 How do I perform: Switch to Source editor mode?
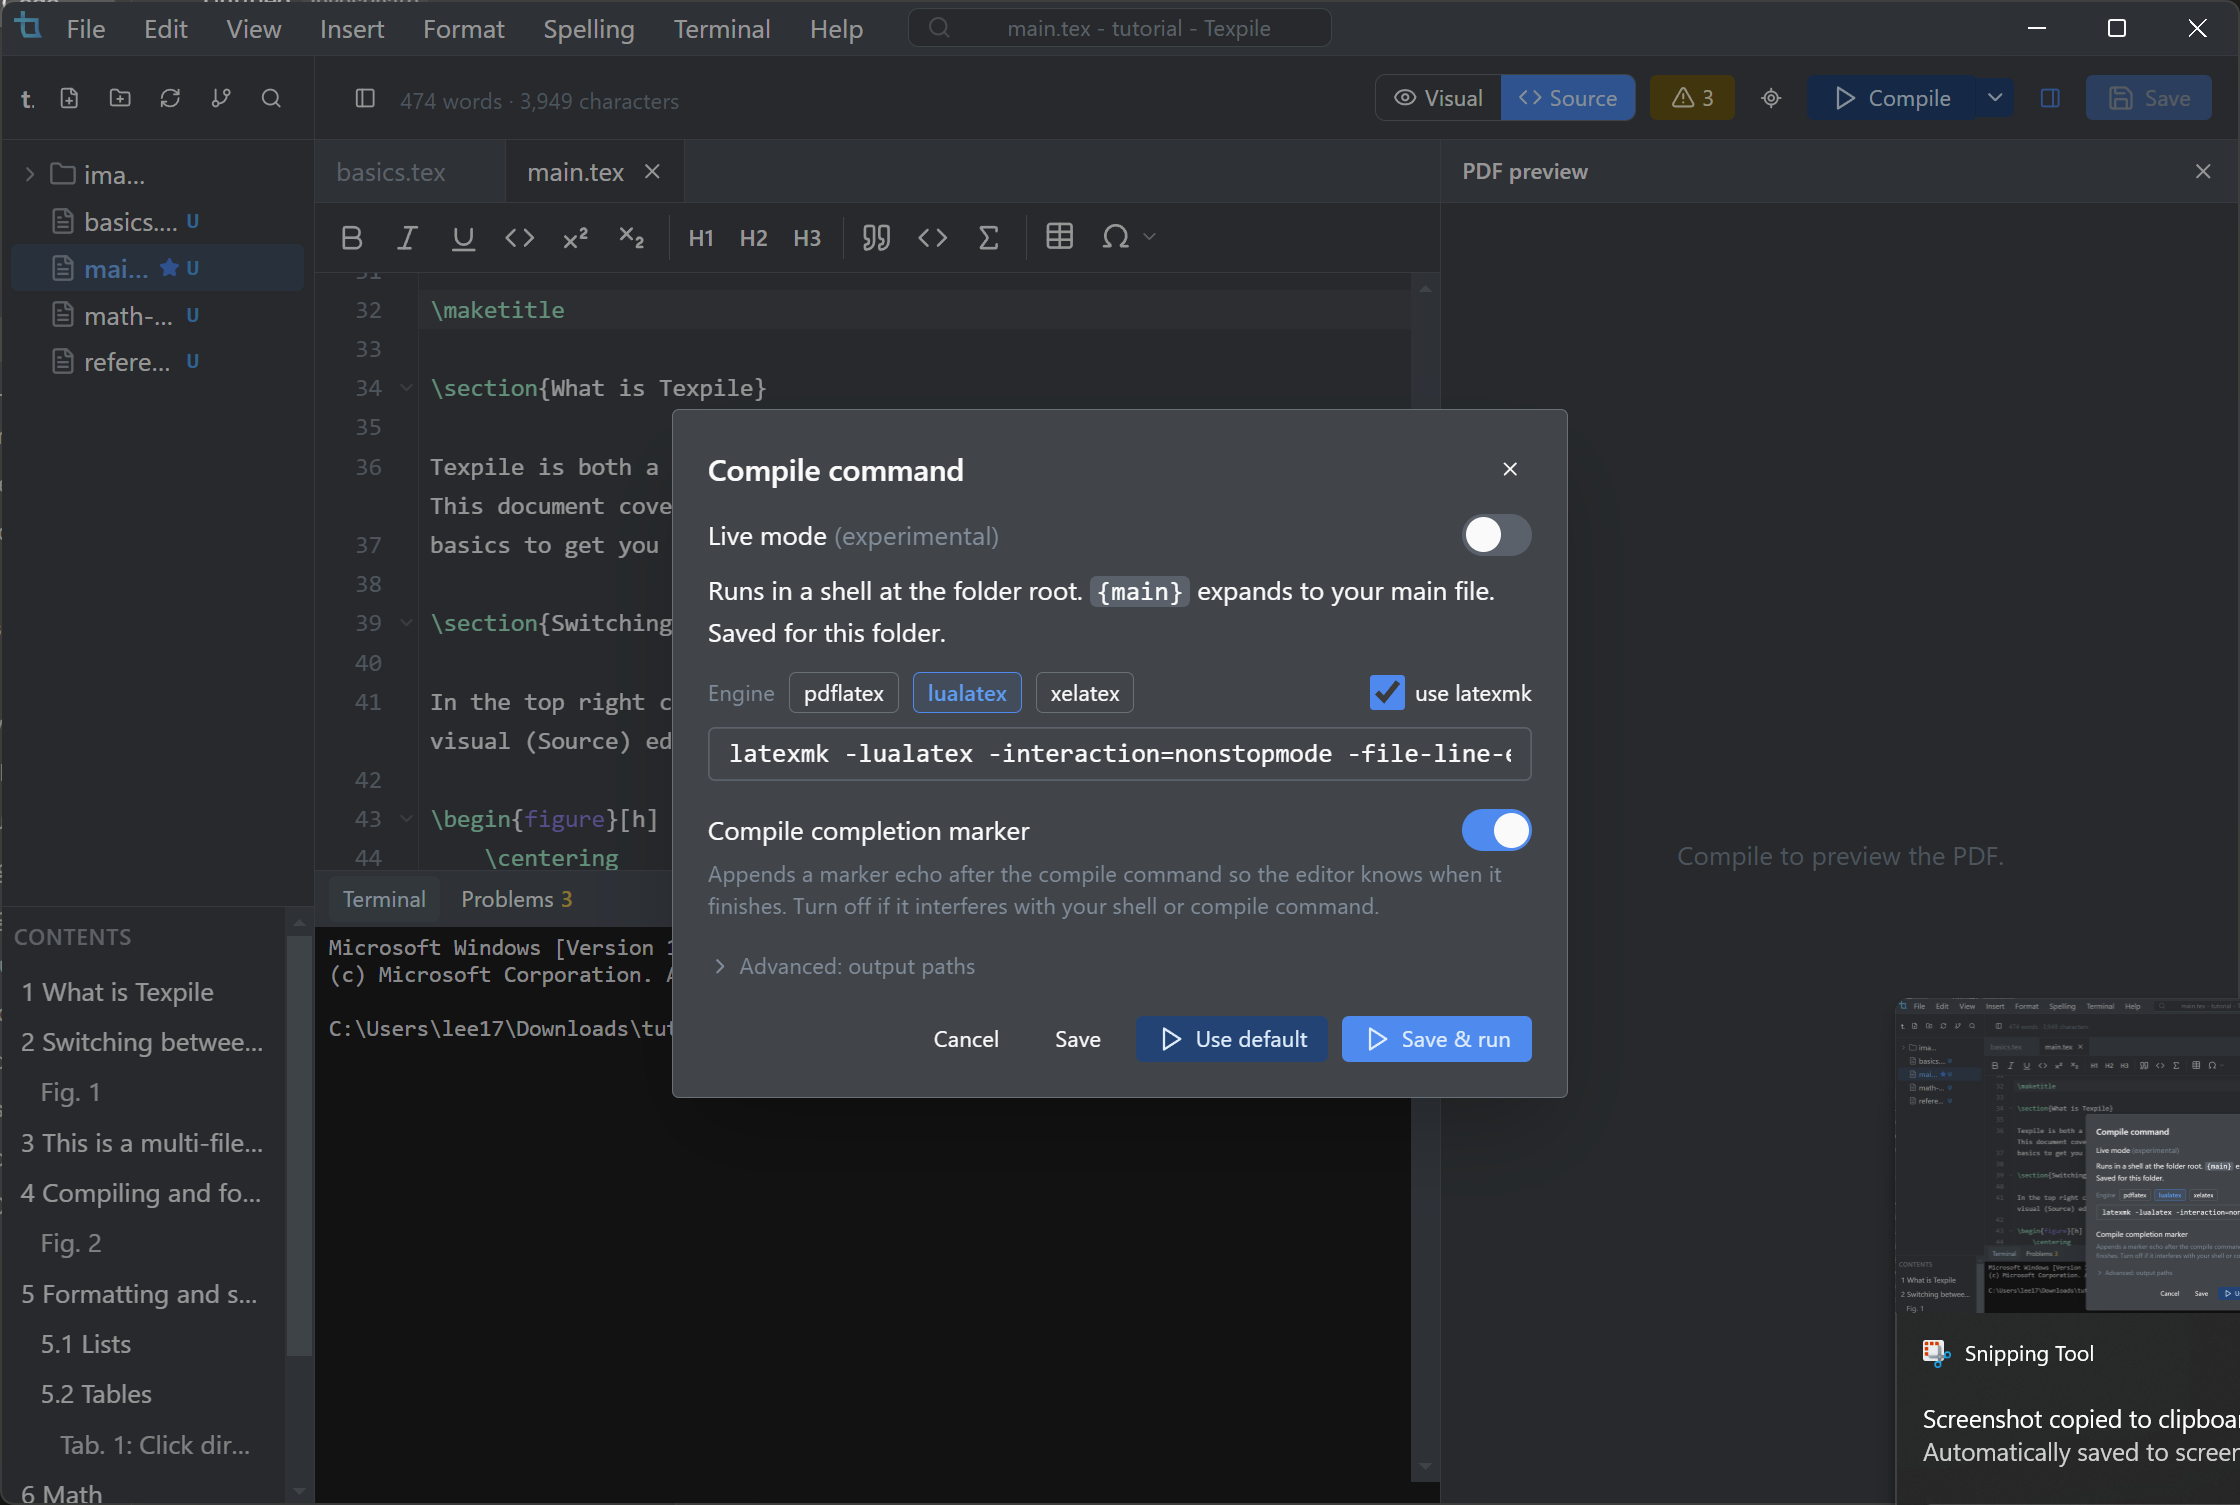[1567, 98]
